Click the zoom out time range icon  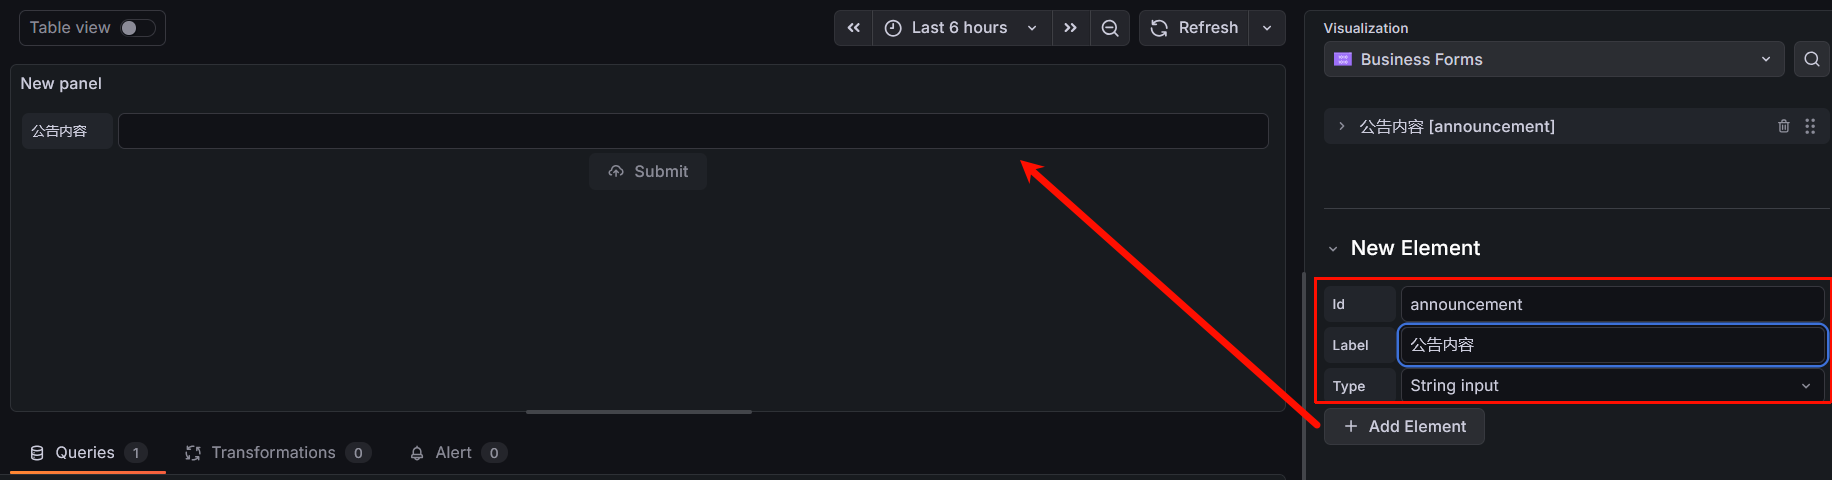[x=1110, y=28]
